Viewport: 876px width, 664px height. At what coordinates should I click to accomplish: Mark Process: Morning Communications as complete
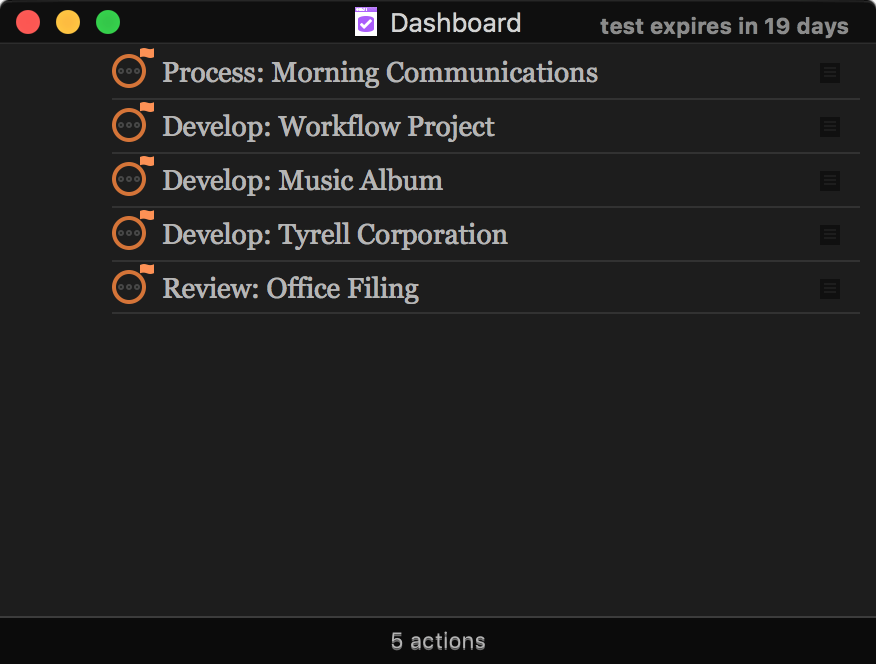click(x=129, y=71)
